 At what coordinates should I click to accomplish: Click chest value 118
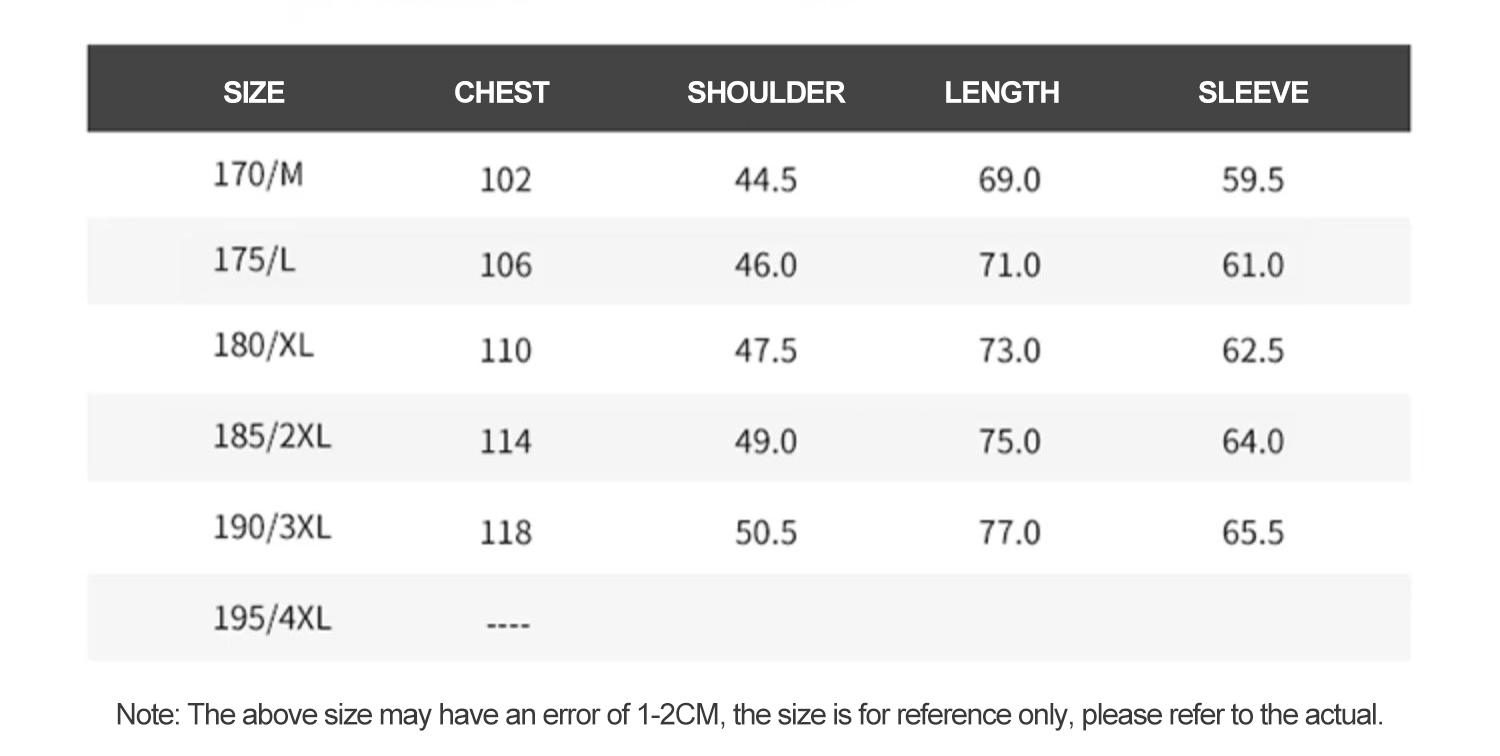[506, 532]
